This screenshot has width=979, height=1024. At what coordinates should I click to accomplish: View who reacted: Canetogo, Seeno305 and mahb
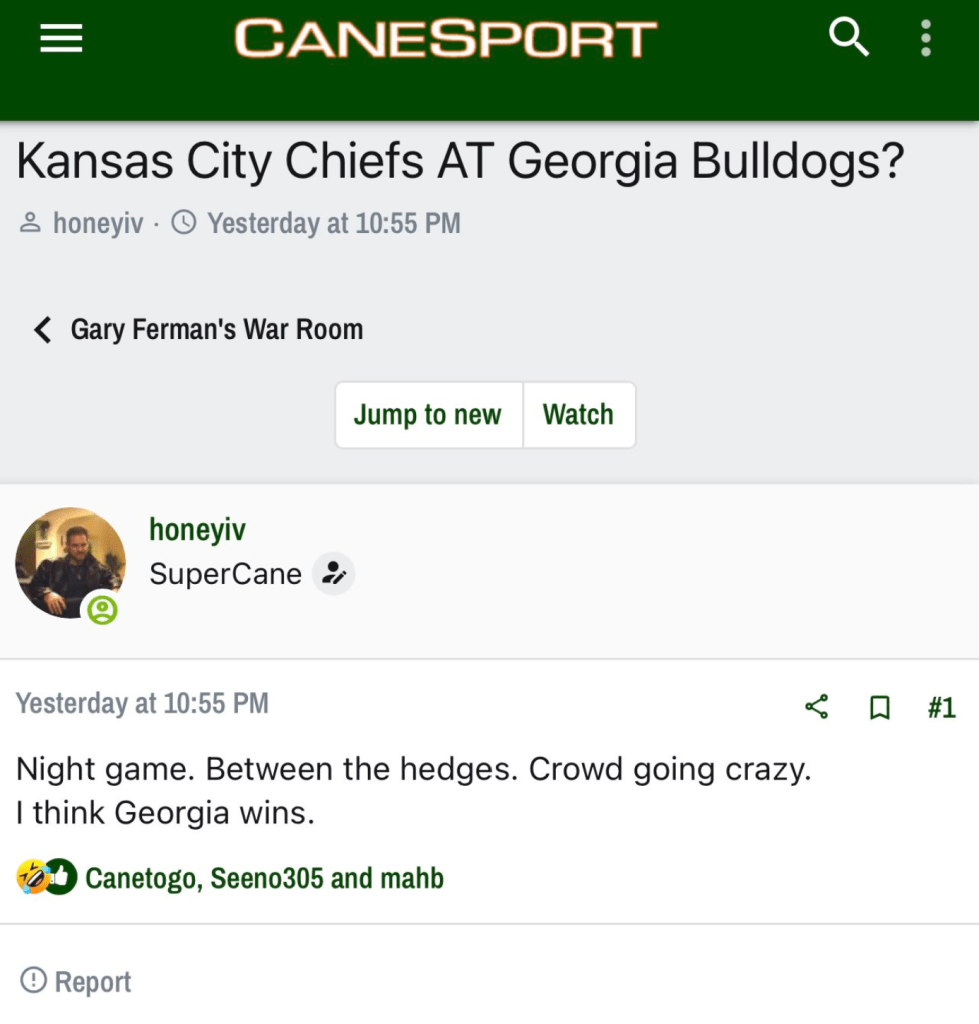coord(264,878)
